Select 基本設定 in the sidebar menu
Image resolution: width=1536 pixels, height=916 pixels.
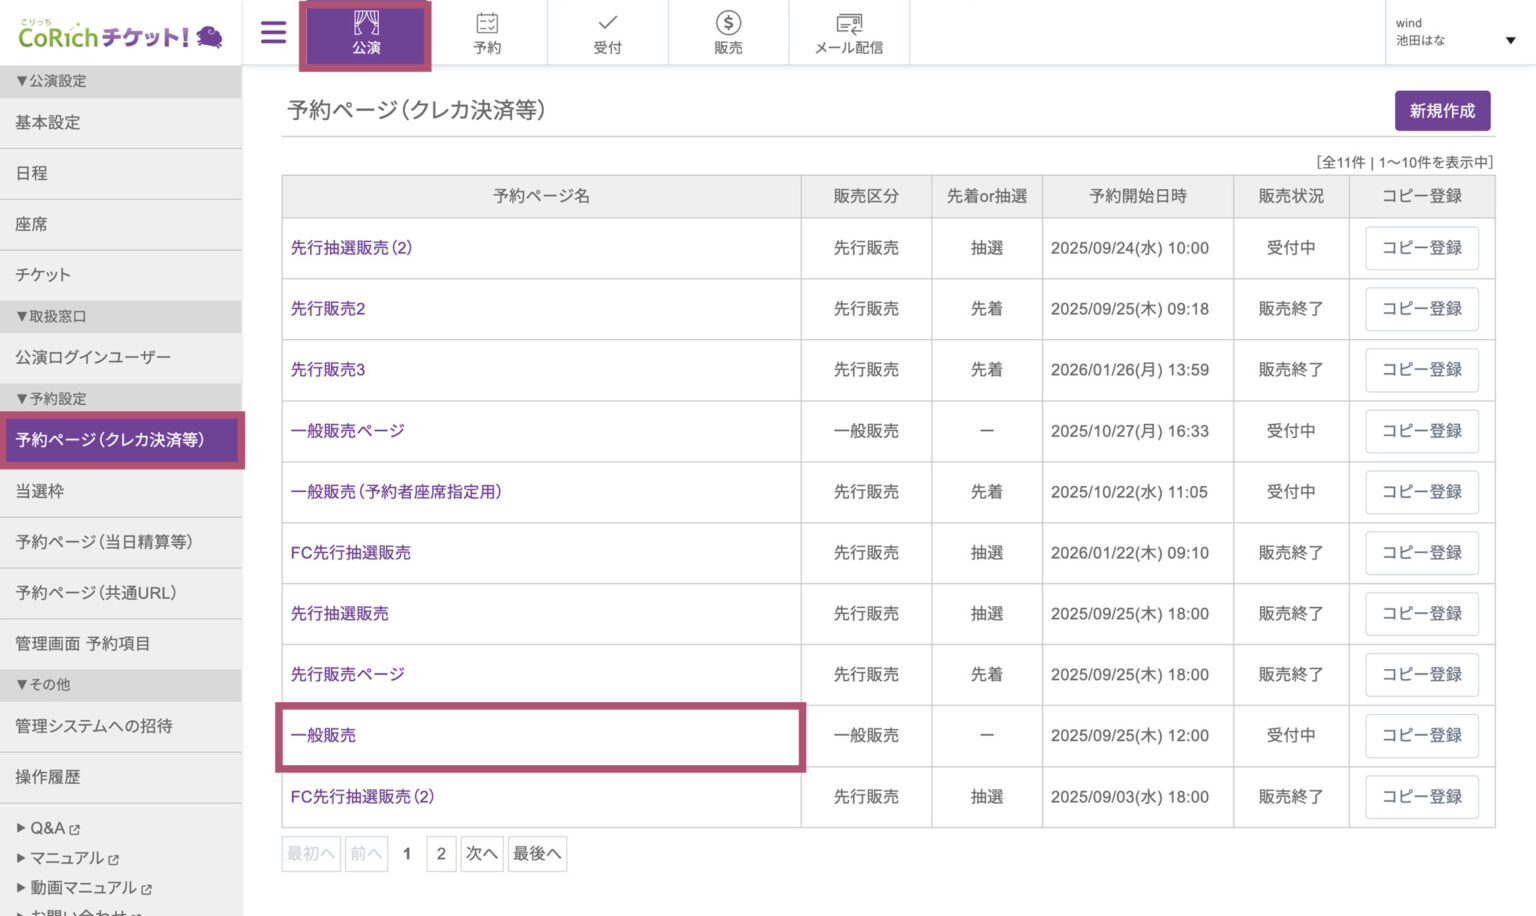[x=42, y=122]
